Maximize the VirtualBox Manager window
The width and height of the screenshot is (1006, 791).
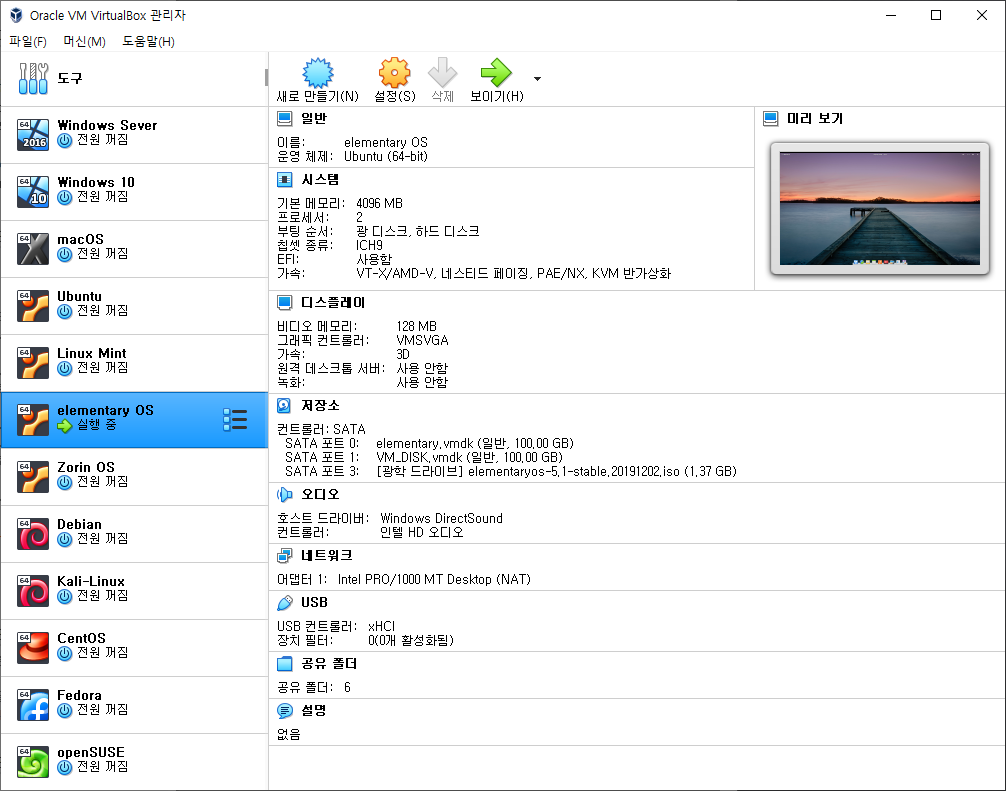(936, 15)
